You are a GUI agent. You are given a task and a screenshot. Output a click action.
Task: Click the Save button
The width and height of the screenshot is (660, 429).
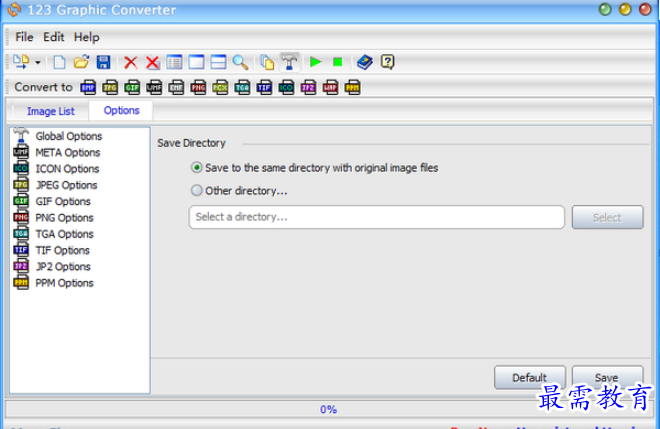coord(607,377)
